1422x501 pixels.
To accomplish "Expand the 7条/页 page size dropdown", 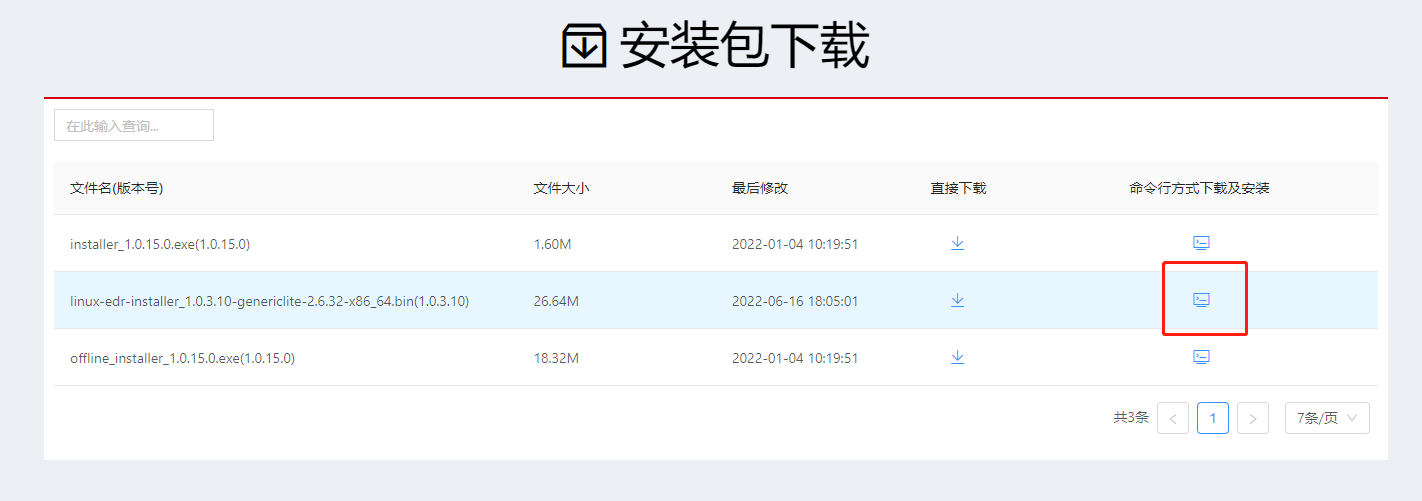I will (x=1326, y=418).
